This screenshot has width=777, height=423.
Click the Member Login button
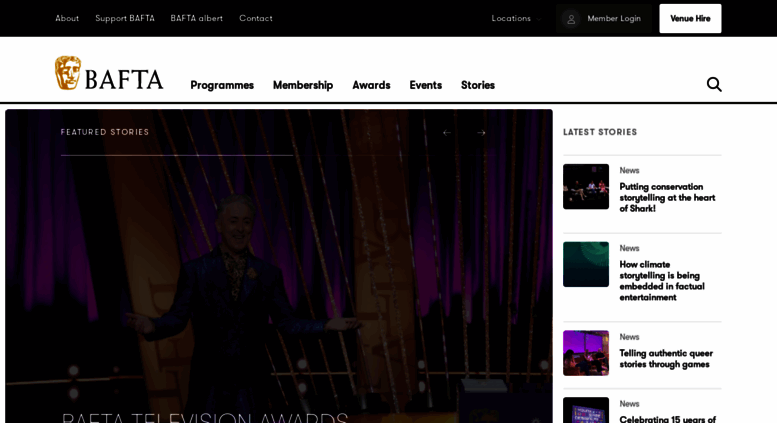[x=604, y=19]
